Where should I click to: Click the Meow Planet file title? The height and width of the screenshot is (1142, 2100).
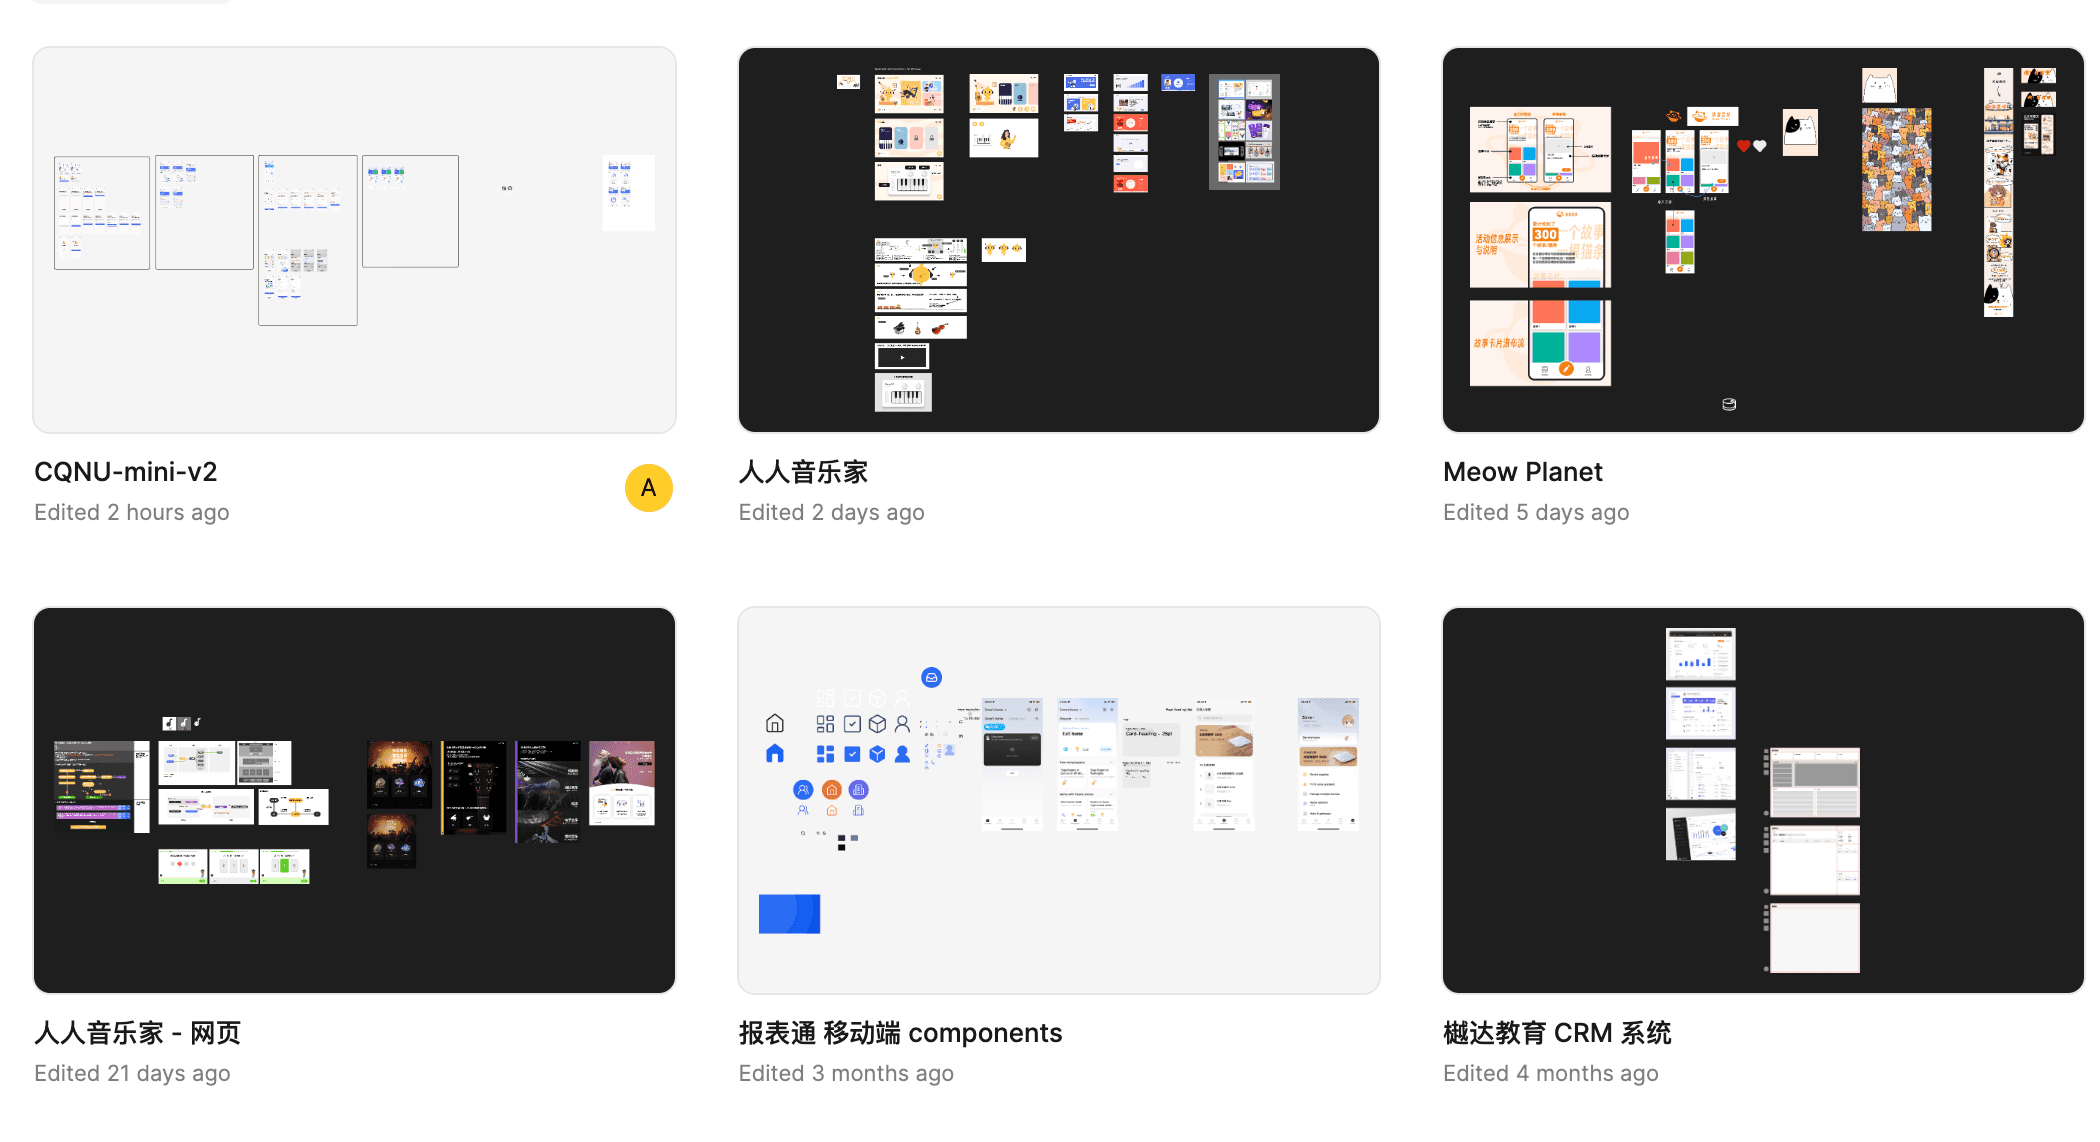(x=1522, y=472)
